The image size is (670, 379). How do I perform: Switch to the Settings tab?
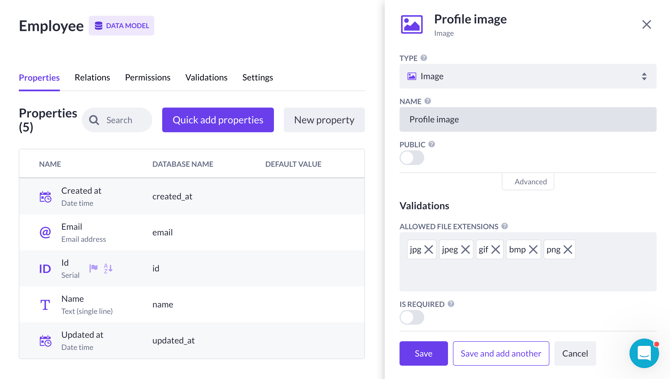click(258, 77)
